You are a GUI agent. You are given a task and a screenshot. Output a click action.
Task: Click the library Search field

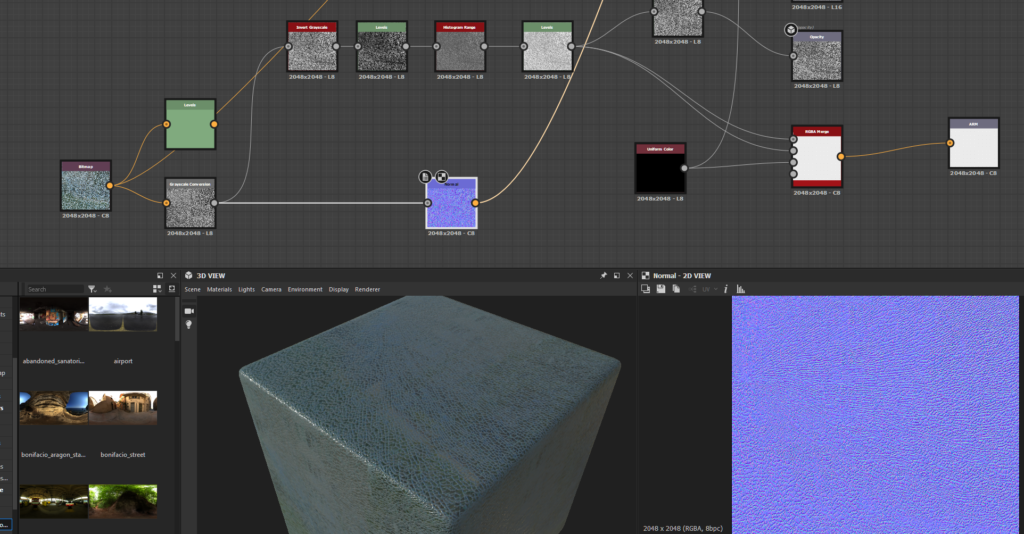click(x=55, y=289)
